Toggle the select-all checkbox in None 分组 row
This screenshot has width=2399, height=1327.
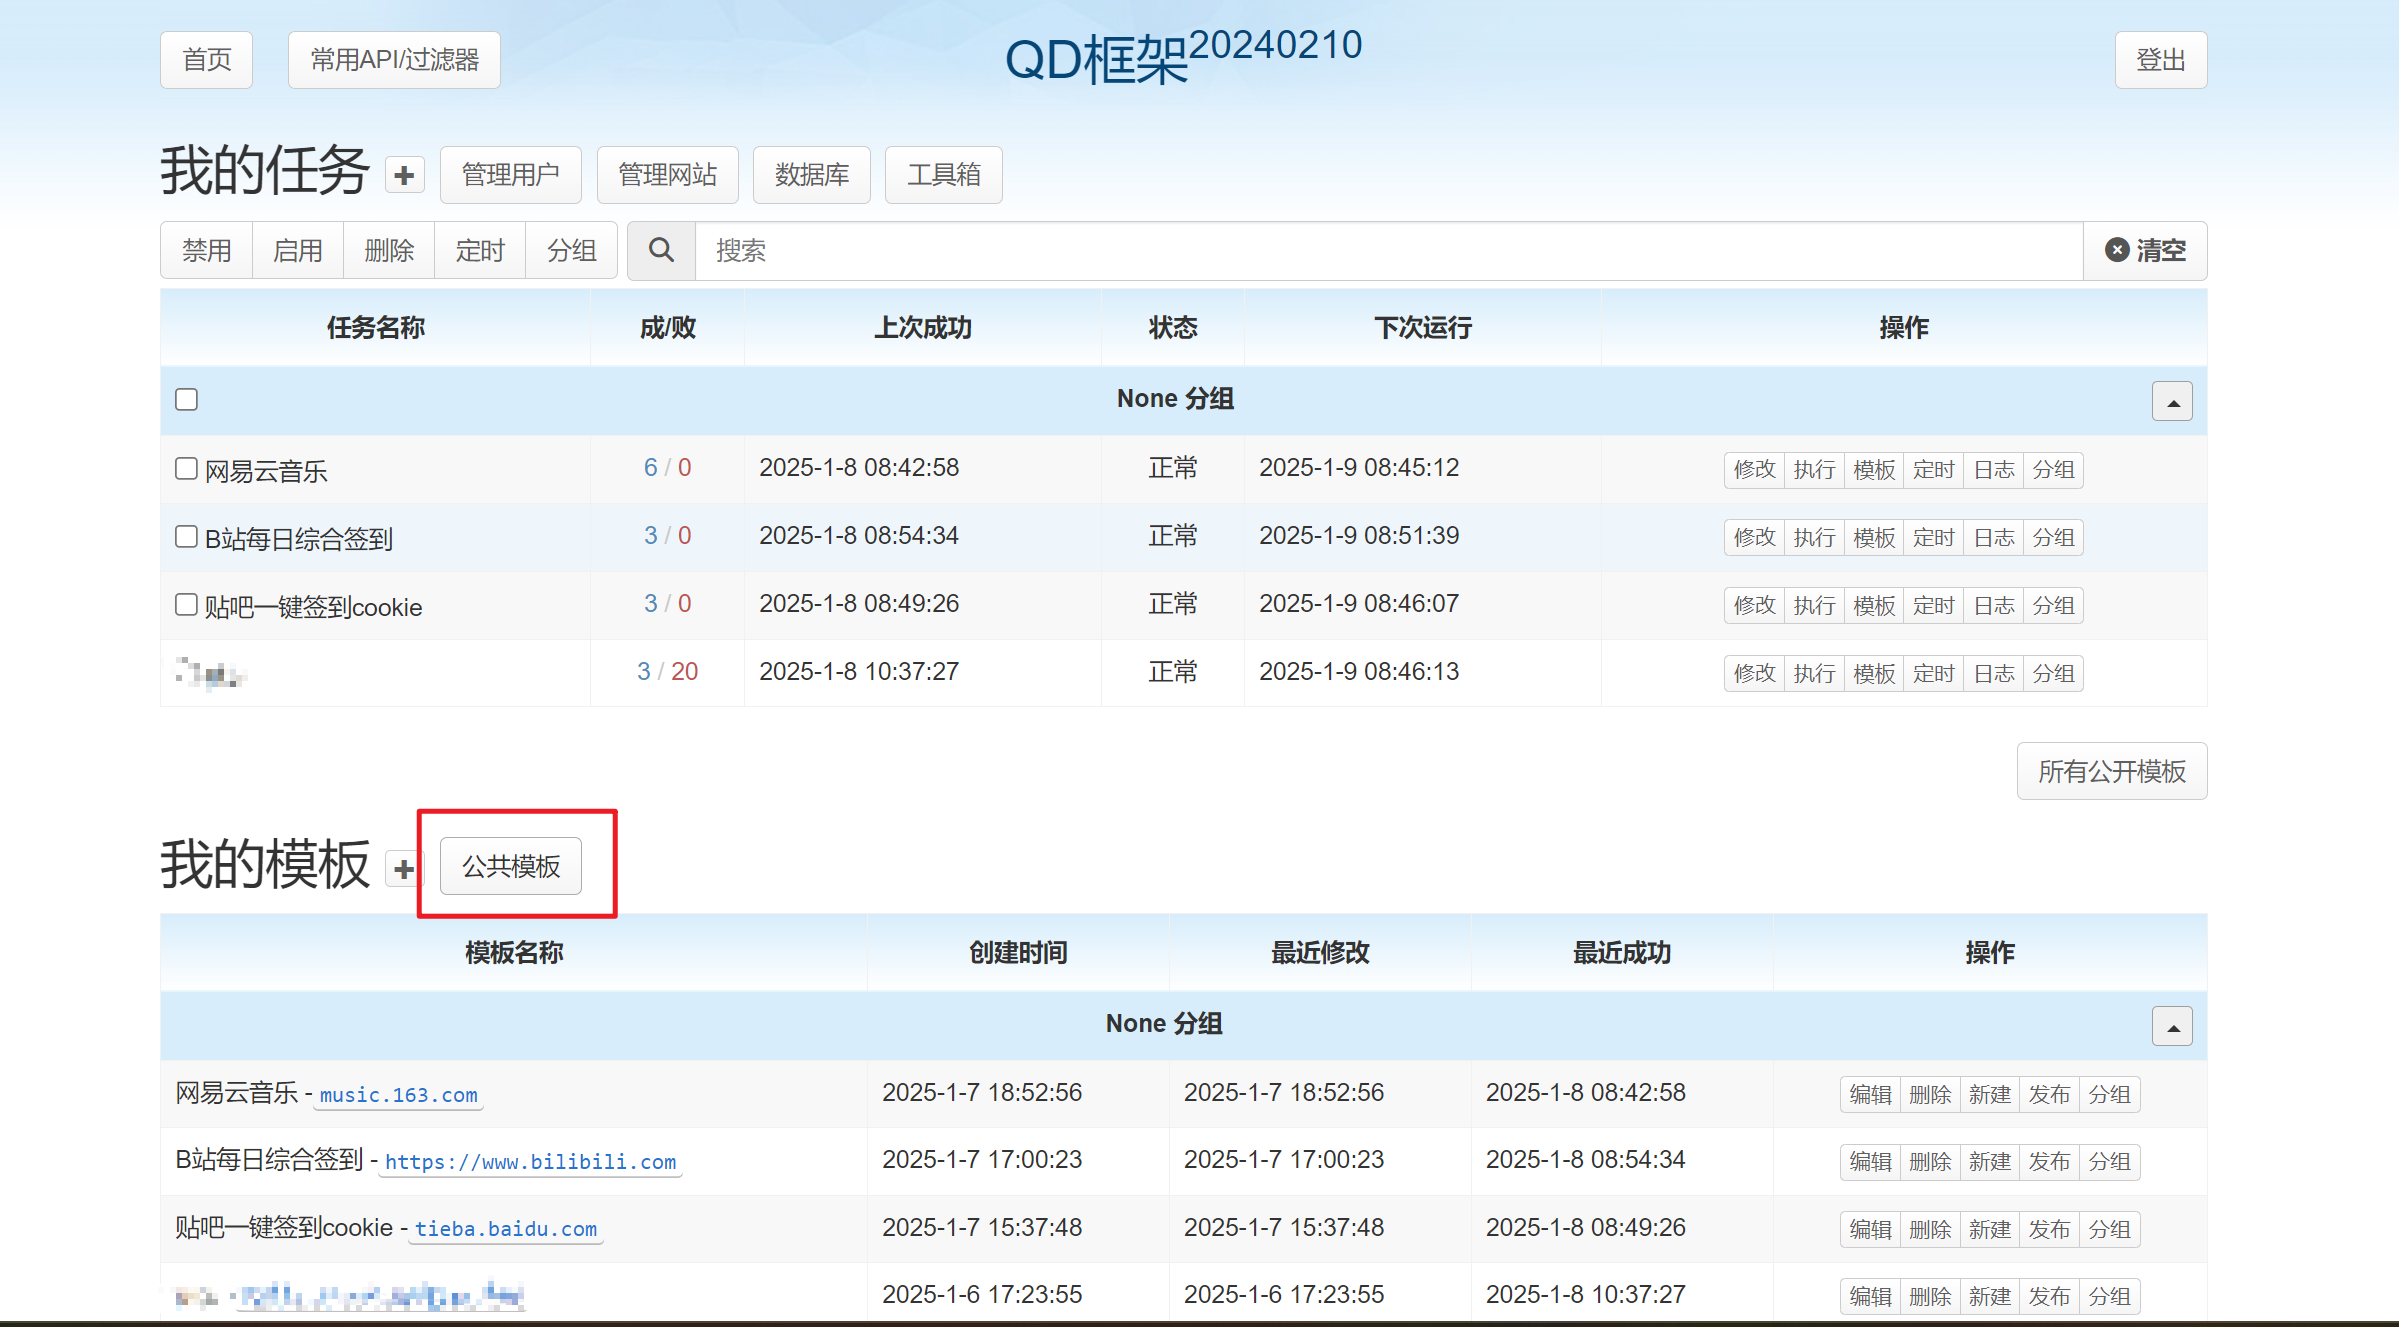[x=186, y=399]
